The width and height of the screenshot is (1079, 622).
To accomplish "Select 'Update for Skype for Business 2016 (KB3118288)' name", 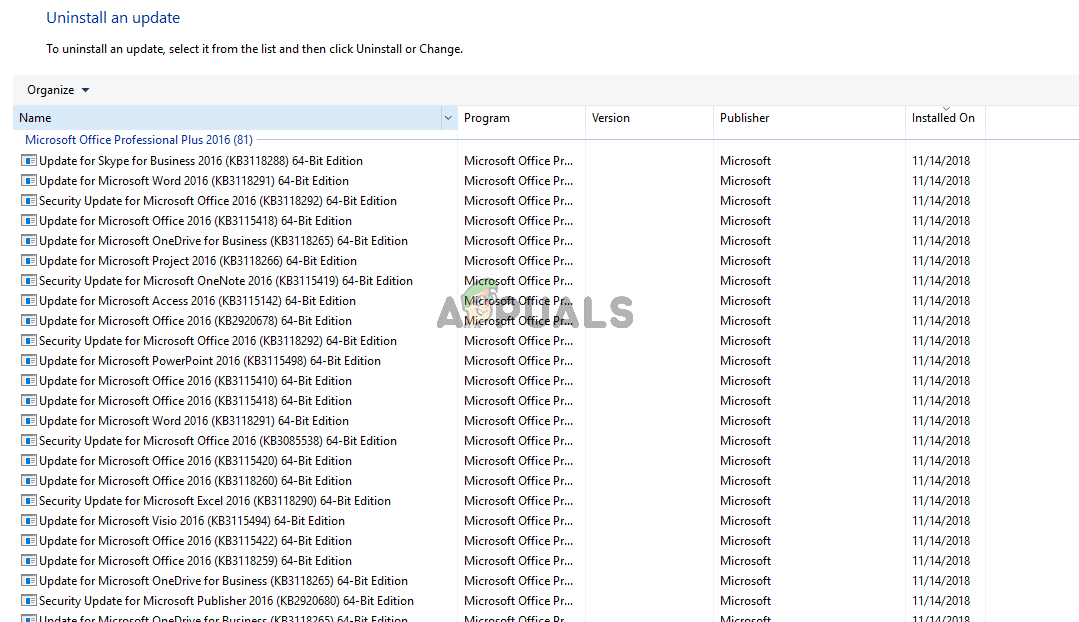I will coord(201,160).
